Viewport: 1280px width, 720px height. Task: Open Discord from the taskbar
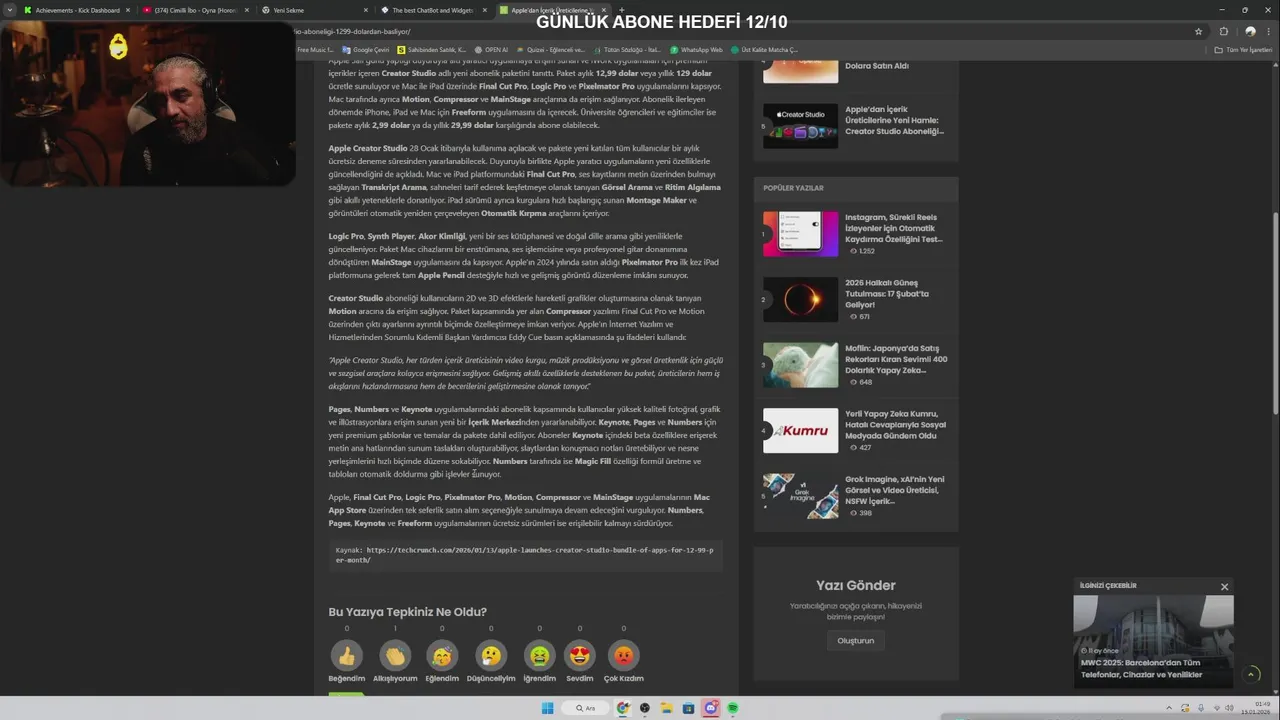[x=710, y=708]
